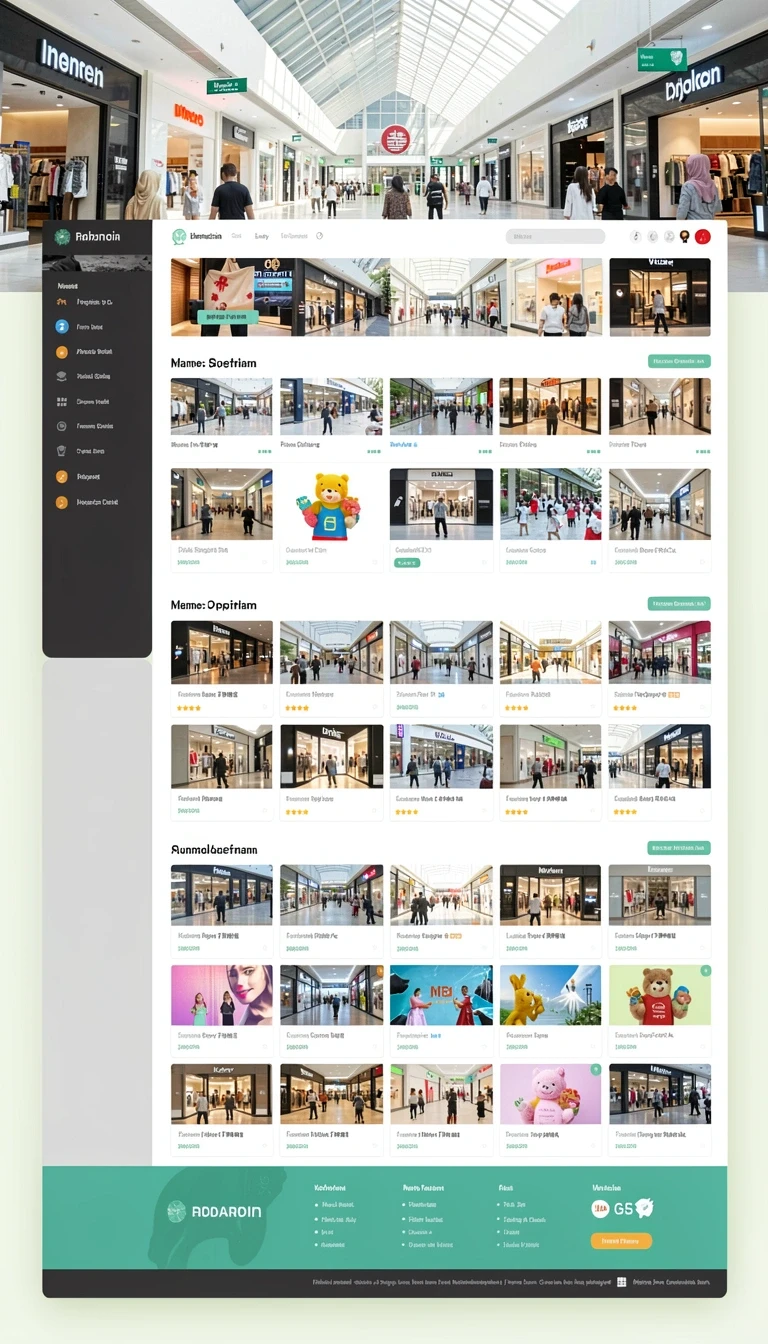Open the dark avatar icon beside the red circle
The height and width of the screenshot is (1344, 768).
(x=685, y=237)
